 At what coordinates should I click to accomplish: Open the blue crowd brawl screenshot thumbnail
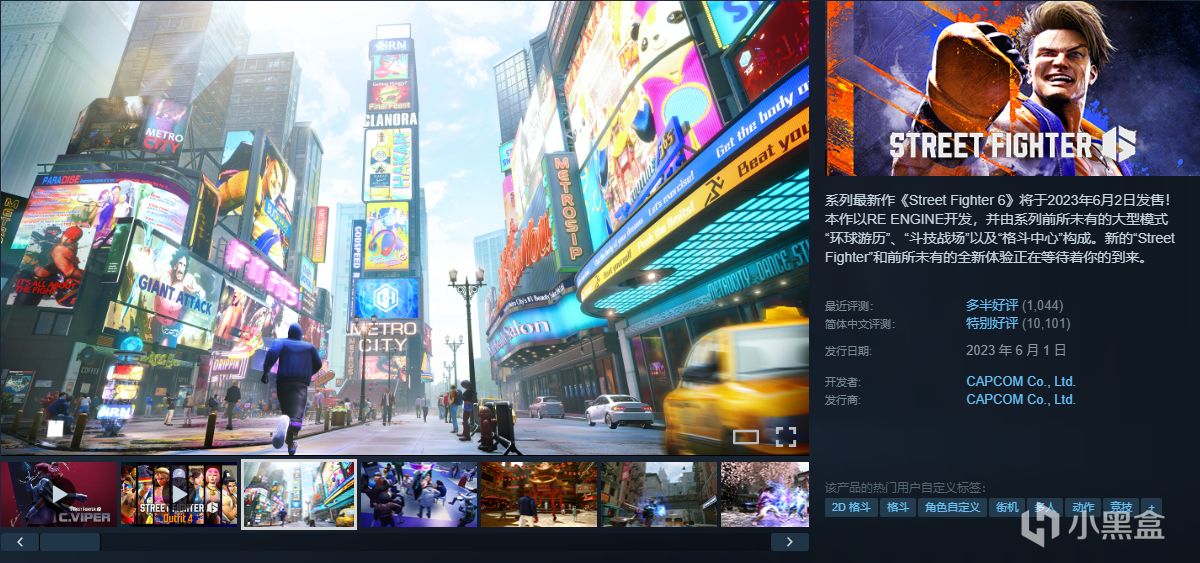point(419,494)
